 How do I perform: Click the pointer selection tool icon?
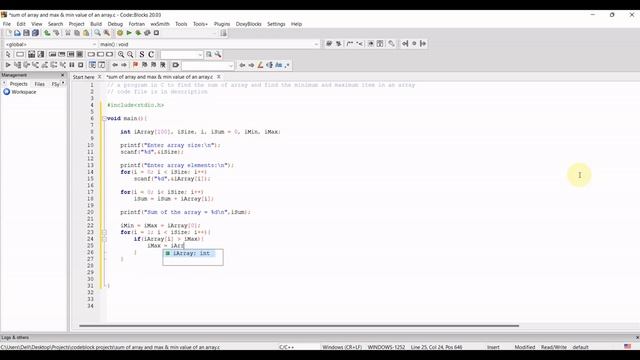8,54
